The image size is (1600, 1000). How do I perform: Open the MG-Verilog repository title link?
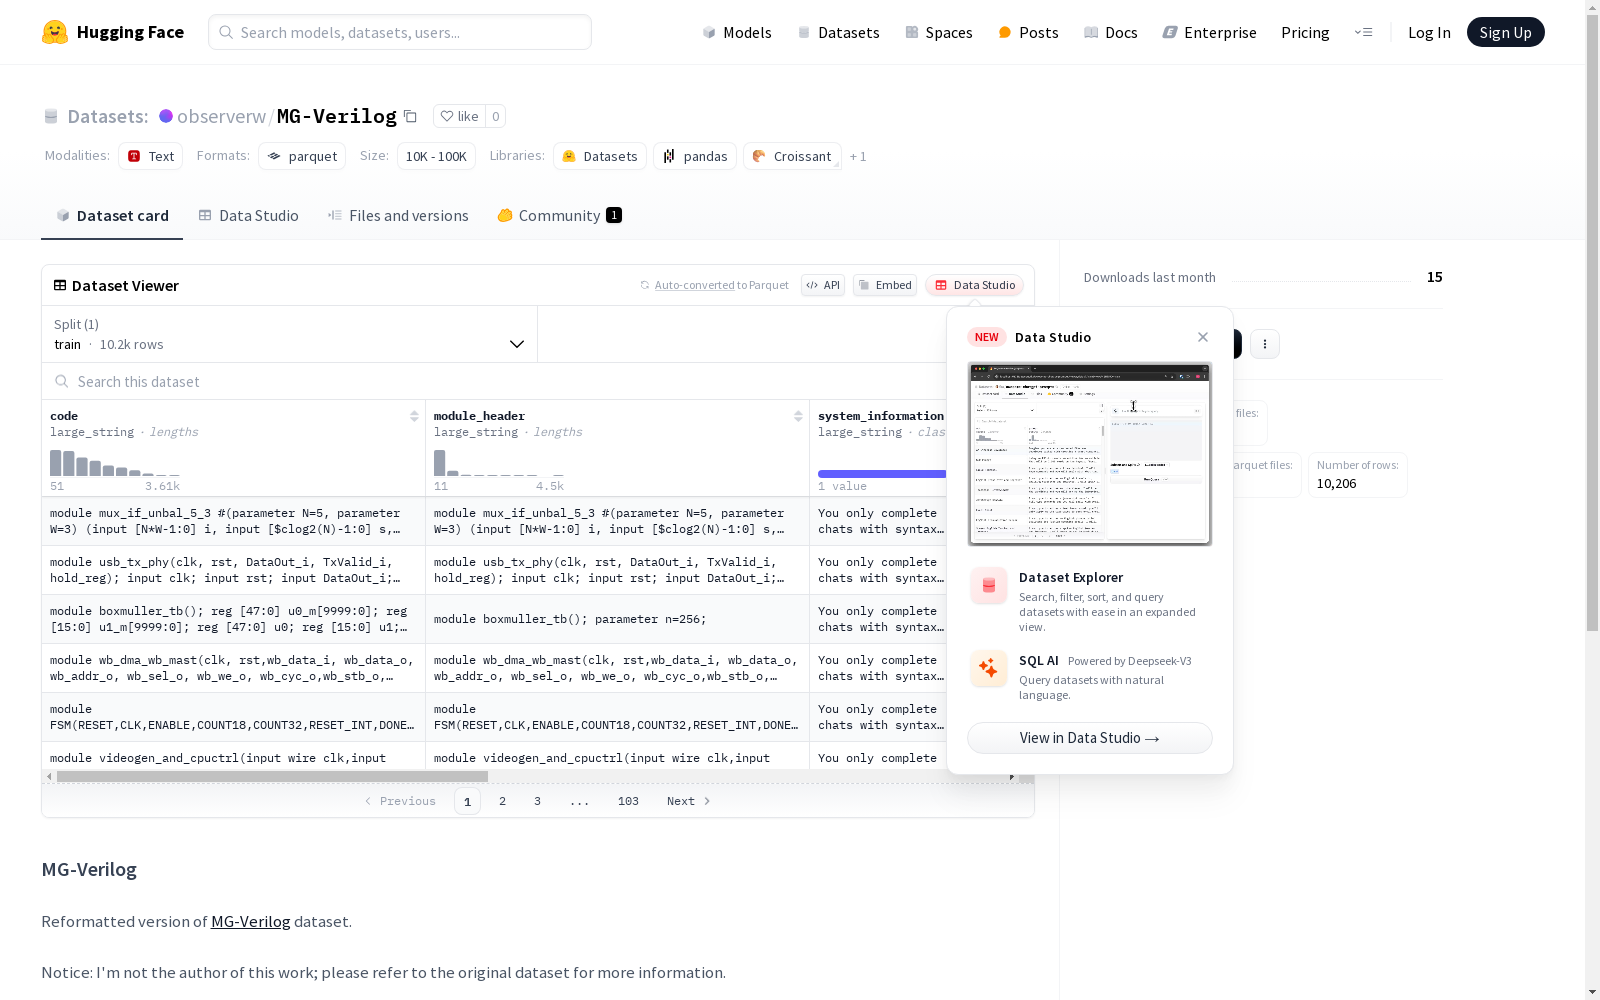click(336, 116)
